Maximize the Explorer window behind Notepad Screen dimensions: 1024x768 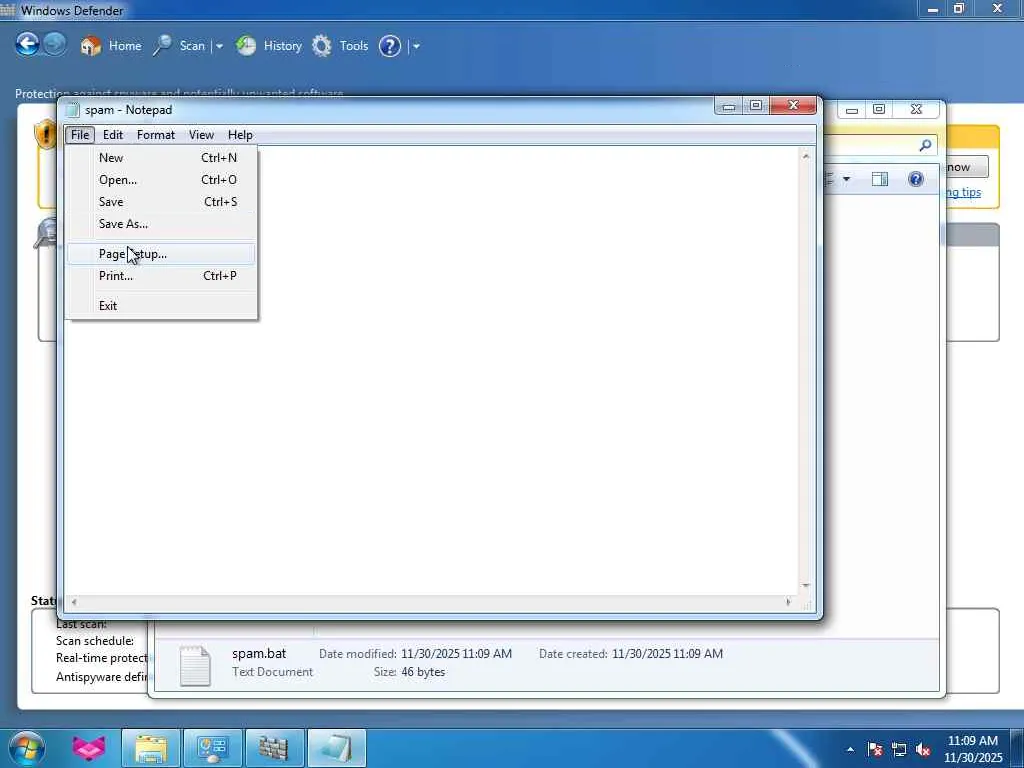pyautogui.click(x=879, y=109)
